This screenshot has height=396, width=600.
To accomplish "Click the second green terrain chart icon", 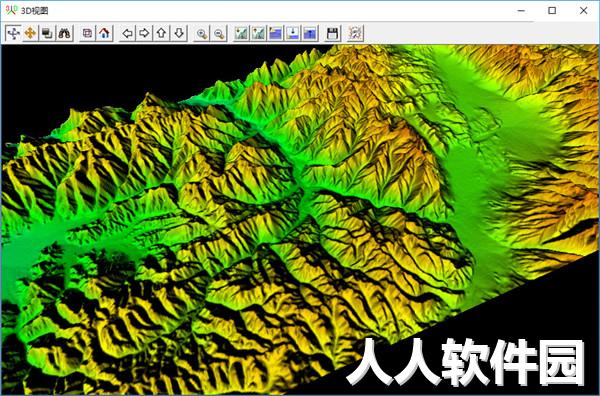I will point(259,33).
